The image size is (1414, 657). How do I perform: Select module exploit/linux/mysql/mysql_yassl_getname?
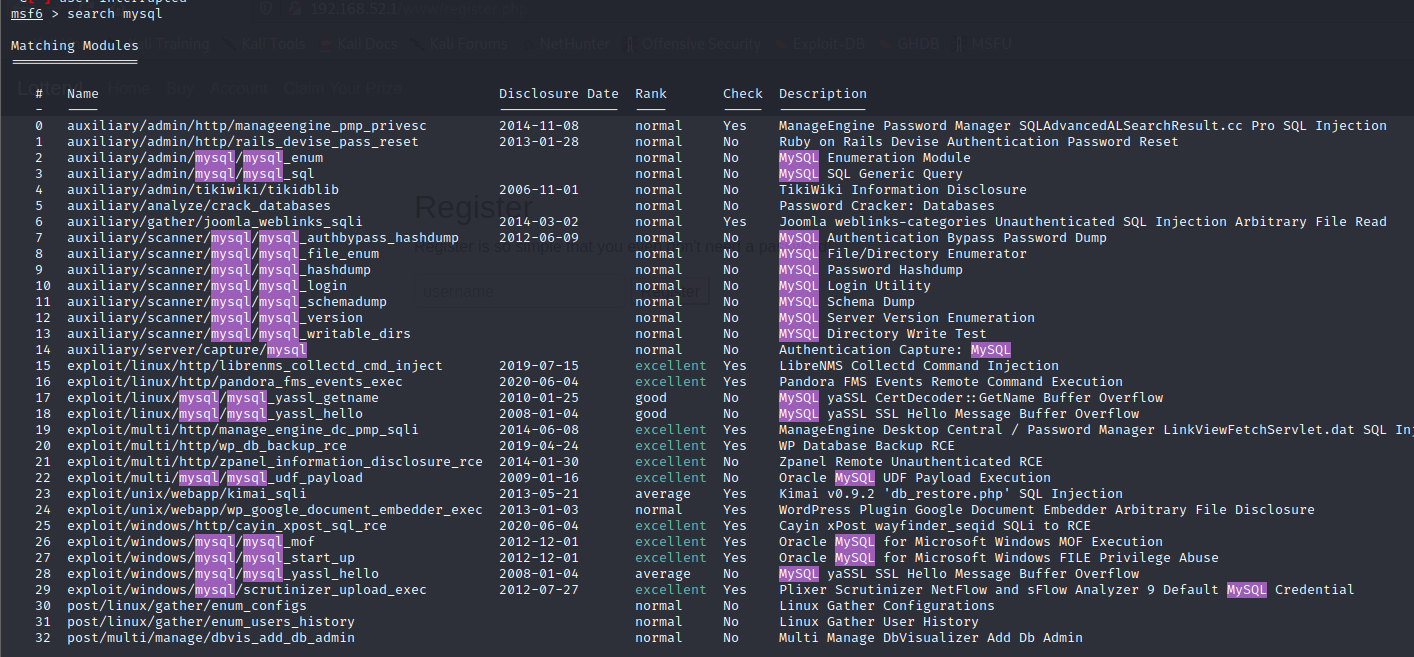tap(223, 398)
